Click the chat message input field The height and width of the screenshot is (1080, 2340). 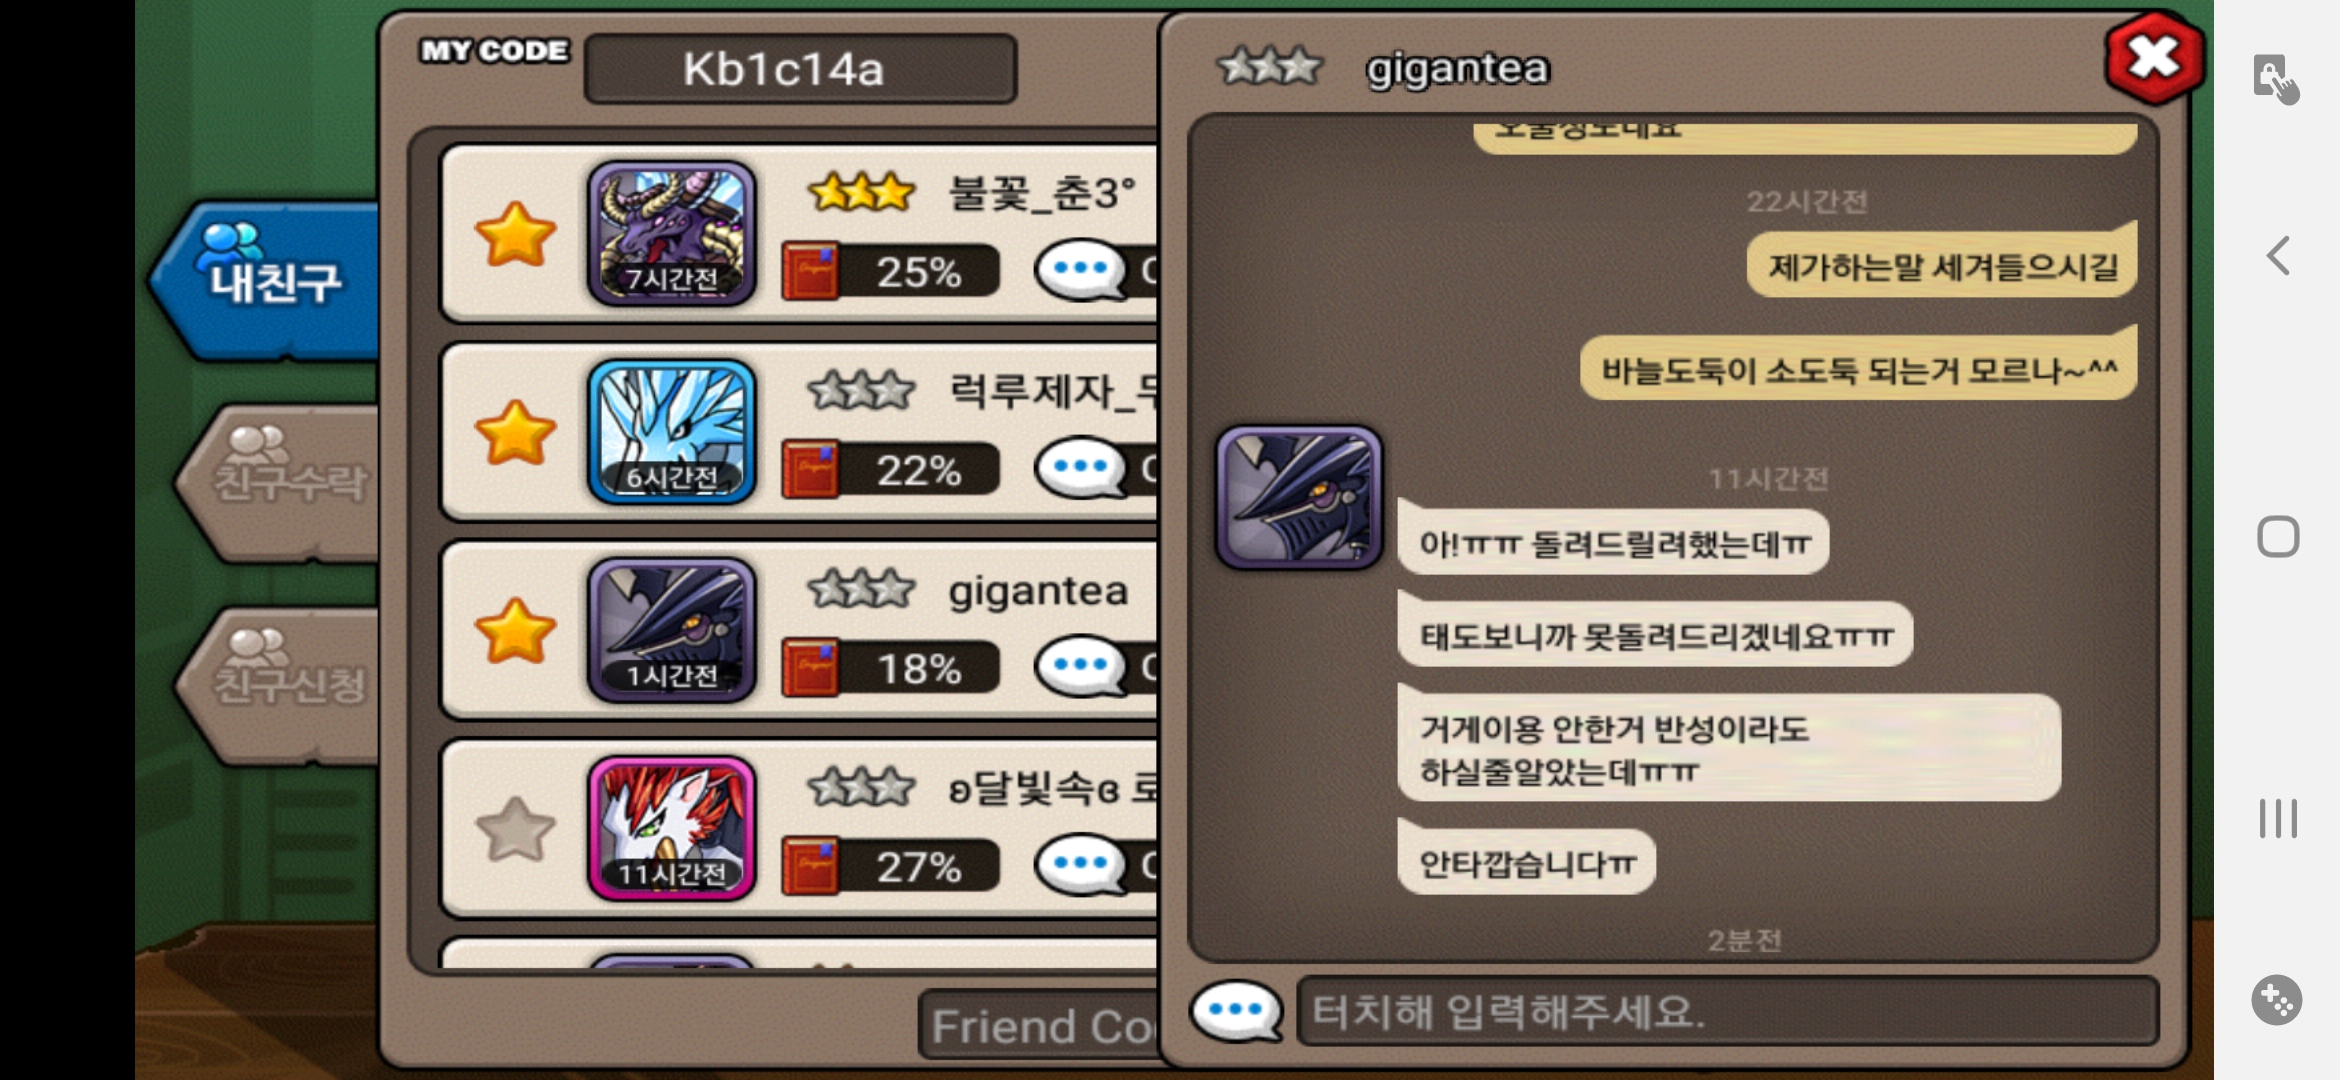coord(1727,1012)
